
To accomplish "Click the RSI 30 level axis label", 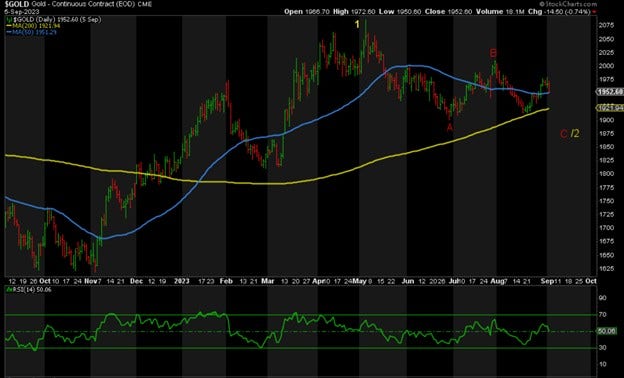I will click(x=603, y=348).
